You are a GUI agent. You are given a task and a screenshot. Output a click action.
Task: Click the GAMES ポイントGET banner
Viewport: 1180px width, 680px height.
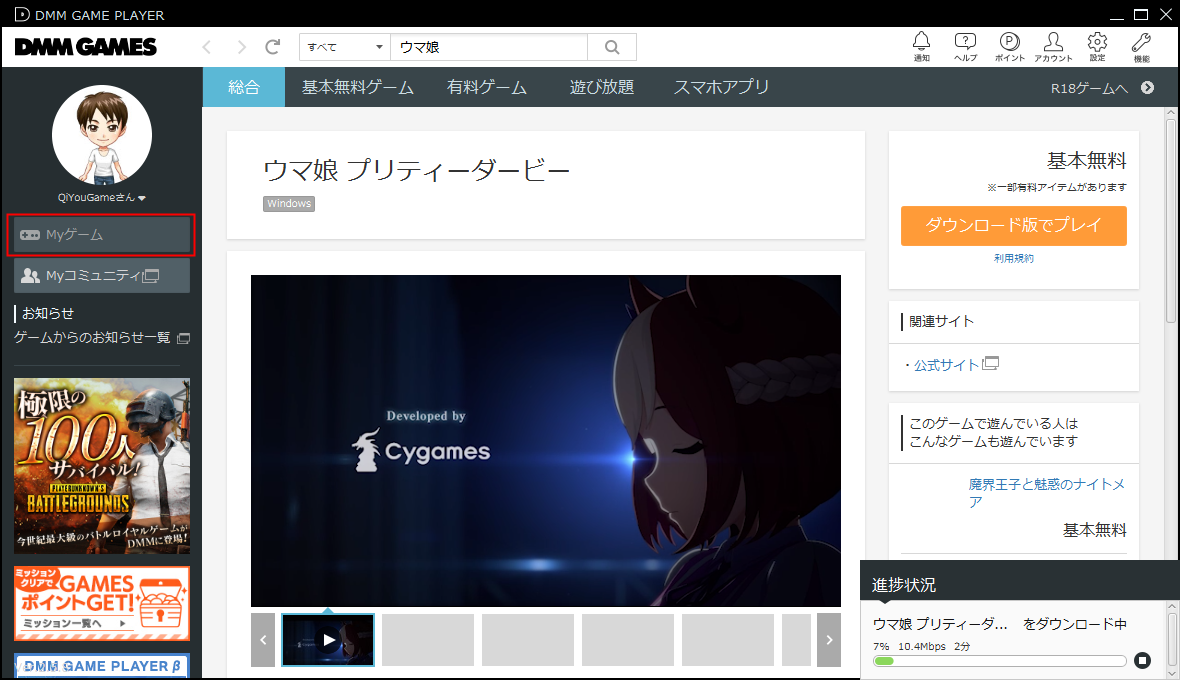[x=102, y=603]
